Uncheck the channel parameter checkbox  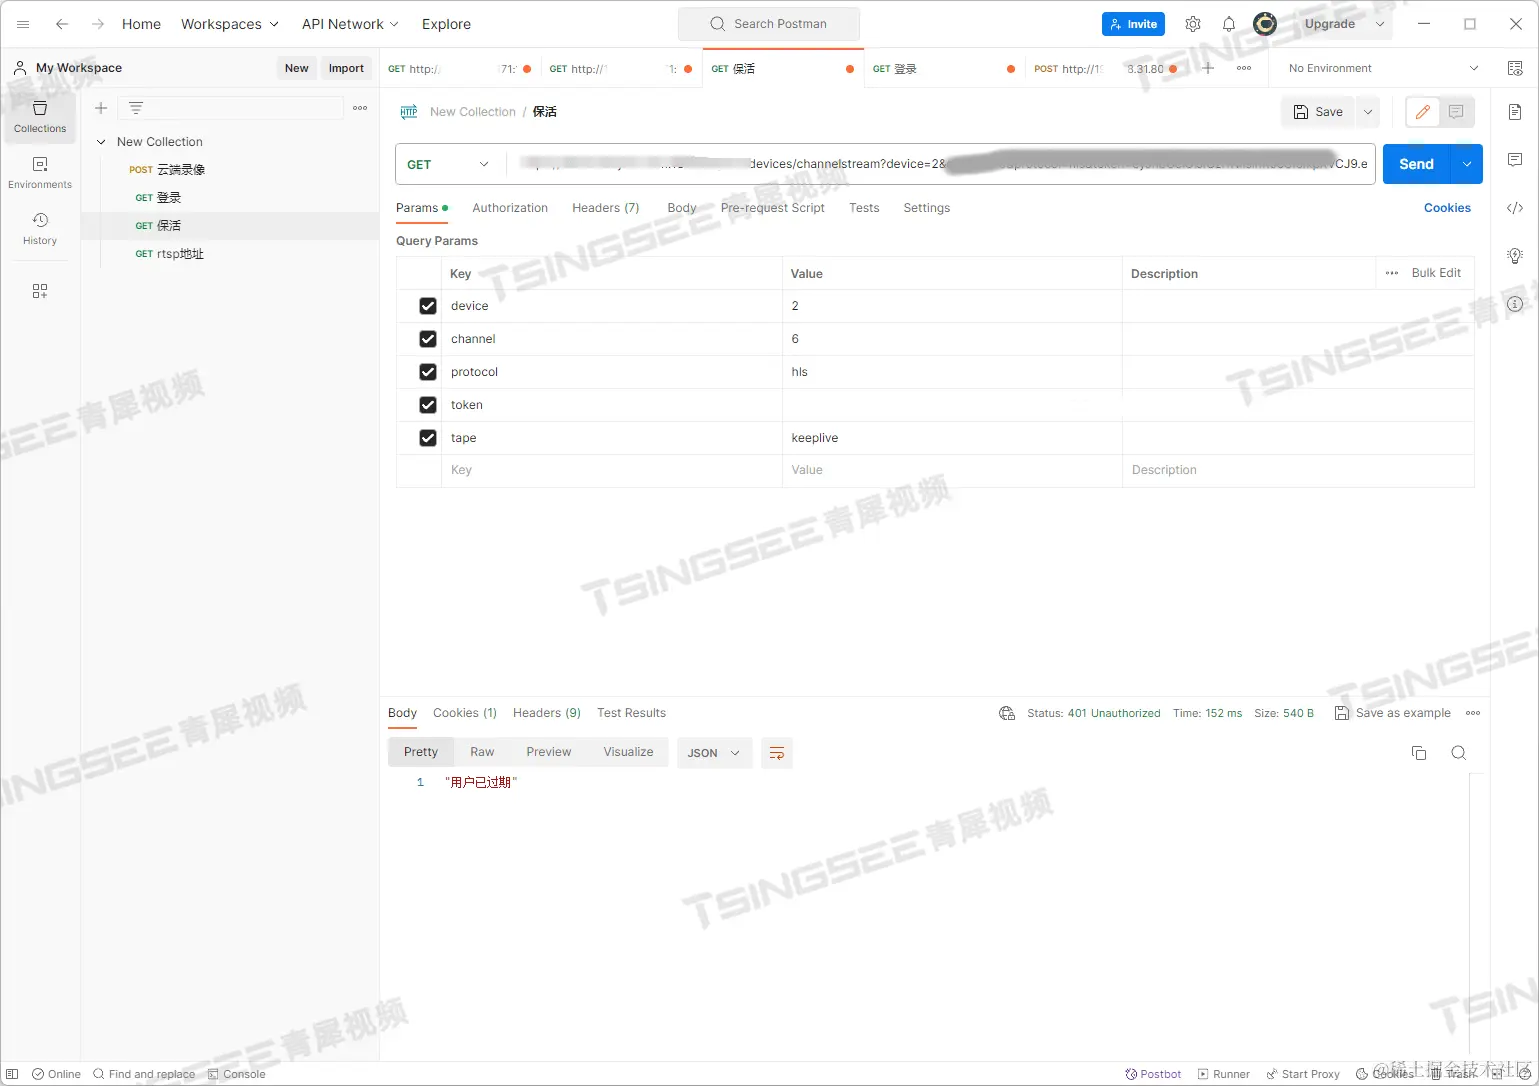(428, 339)
